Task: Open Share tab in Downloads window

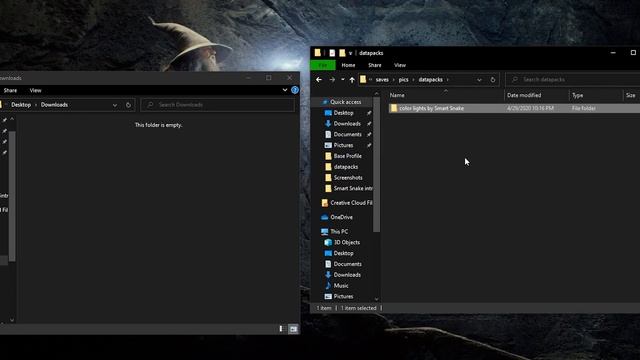Action: pos(10,90)
